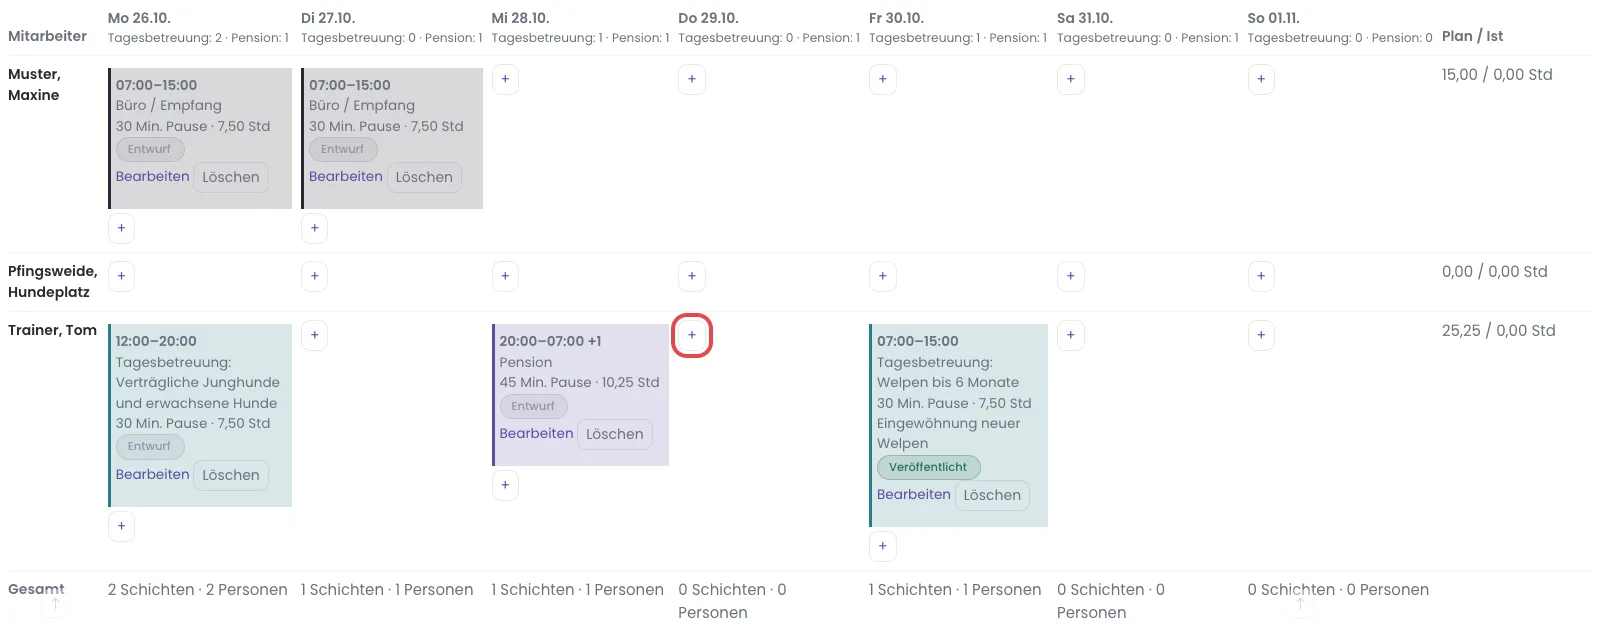The image size is (1600, 640).
Task: Click Entwurf badge on Maxine's Tuesday shift
Action: point(342,149)
